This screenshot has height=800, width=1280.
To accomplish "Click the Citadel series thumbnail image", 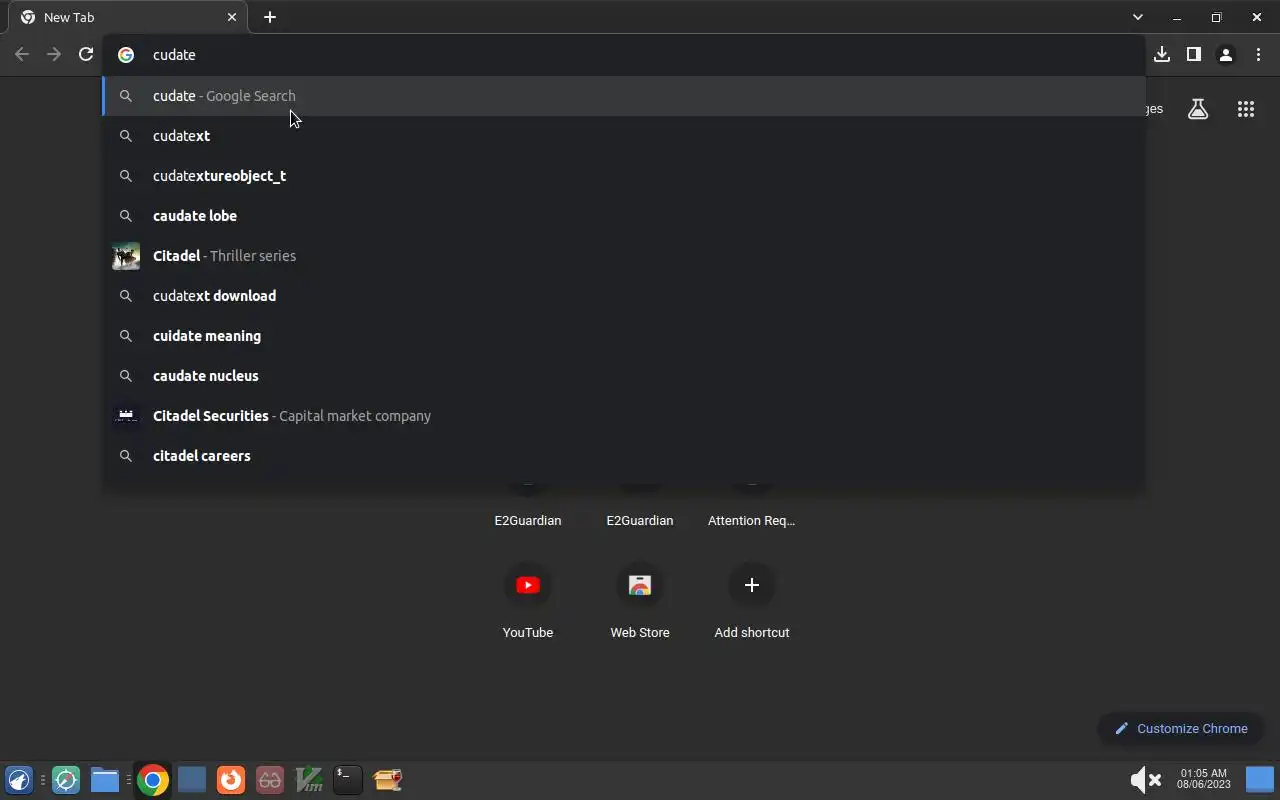I will 126,256.
